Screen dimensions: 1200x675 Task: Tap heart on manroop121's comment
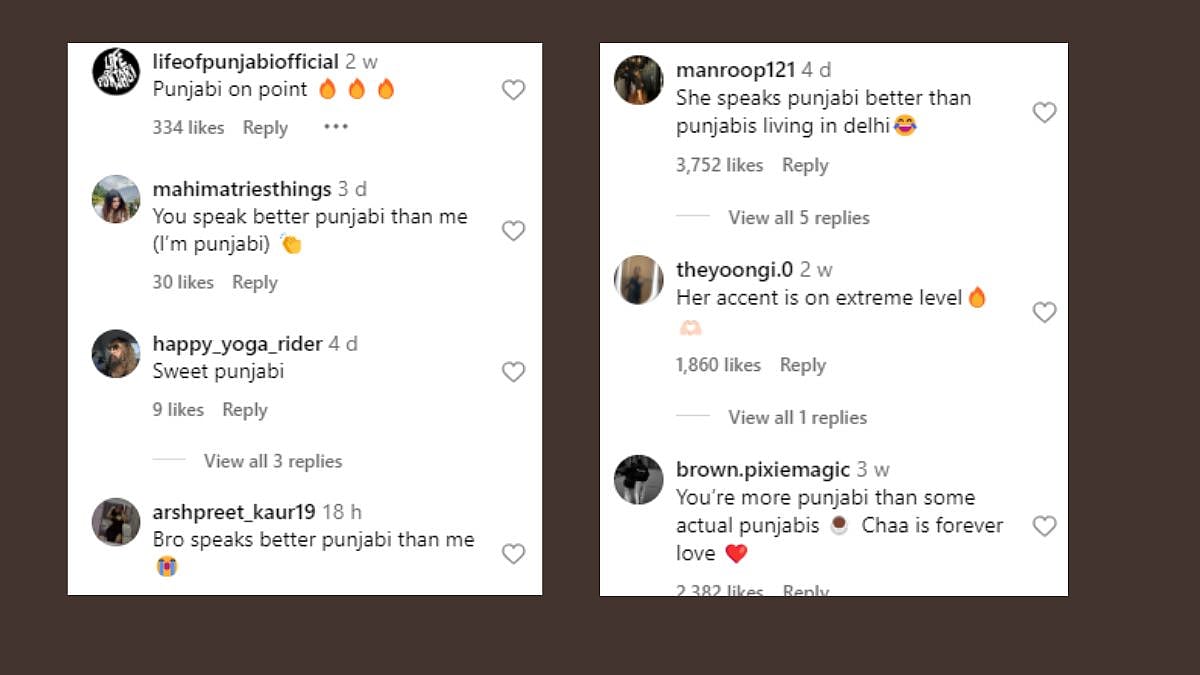[x=1044, y=113]
